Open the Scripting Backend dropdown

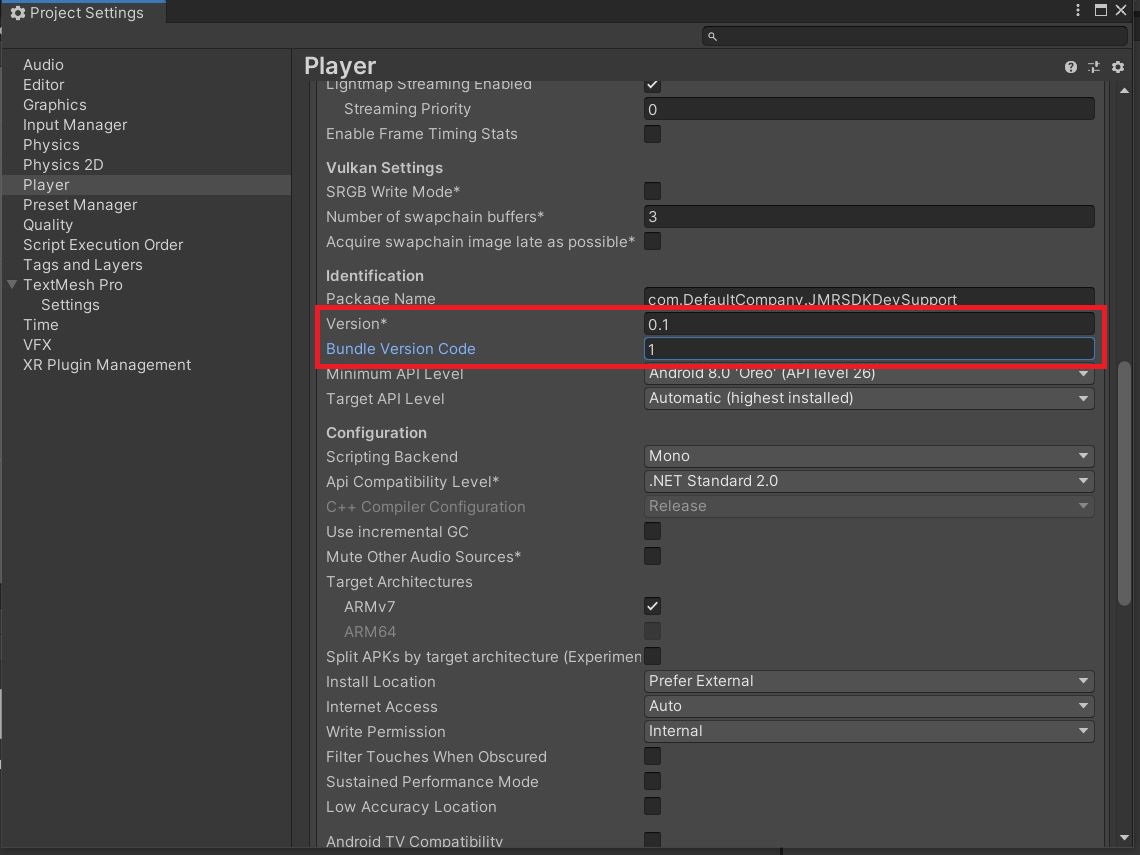(x=868, y=456)
